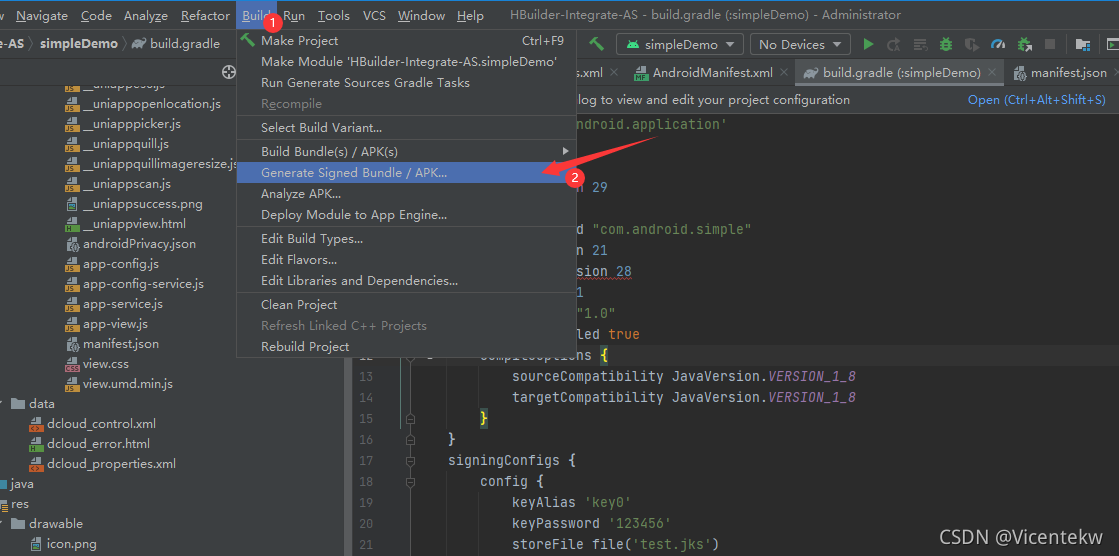Open the VCS menu
Screen dimensions: 1119x556
tap(374, 16)
